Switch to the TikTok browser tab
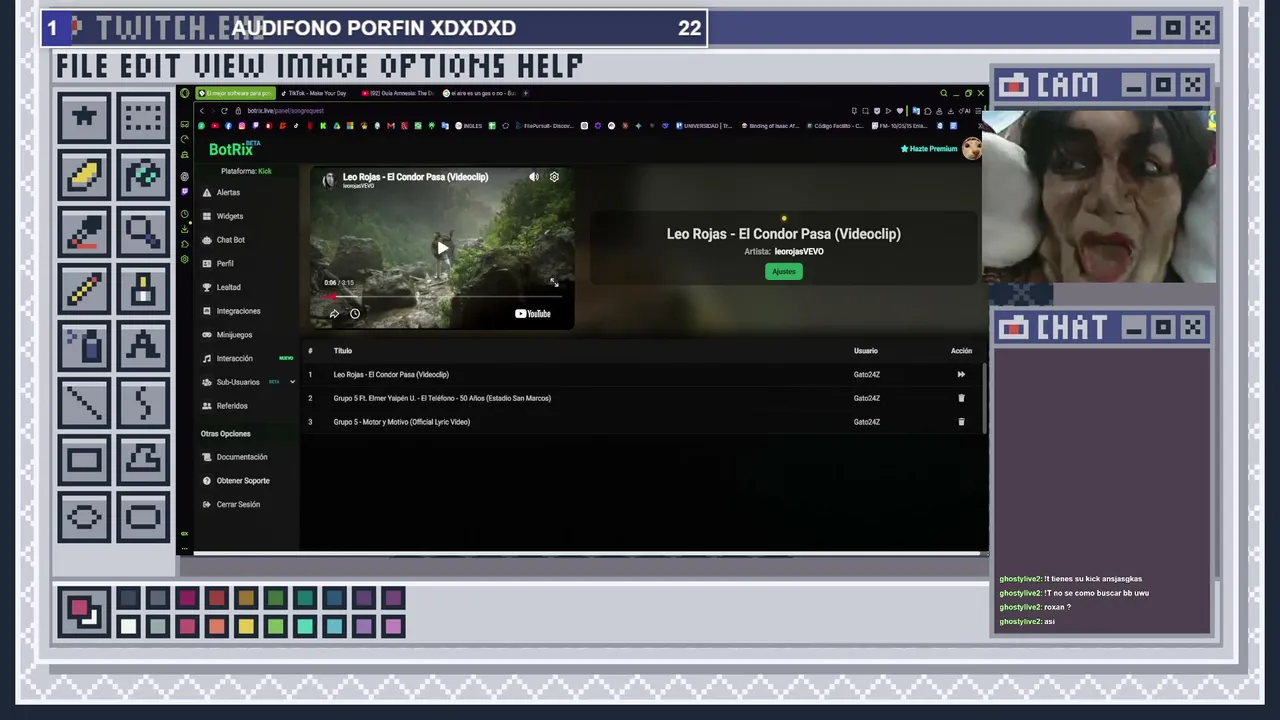 point(317,93)
